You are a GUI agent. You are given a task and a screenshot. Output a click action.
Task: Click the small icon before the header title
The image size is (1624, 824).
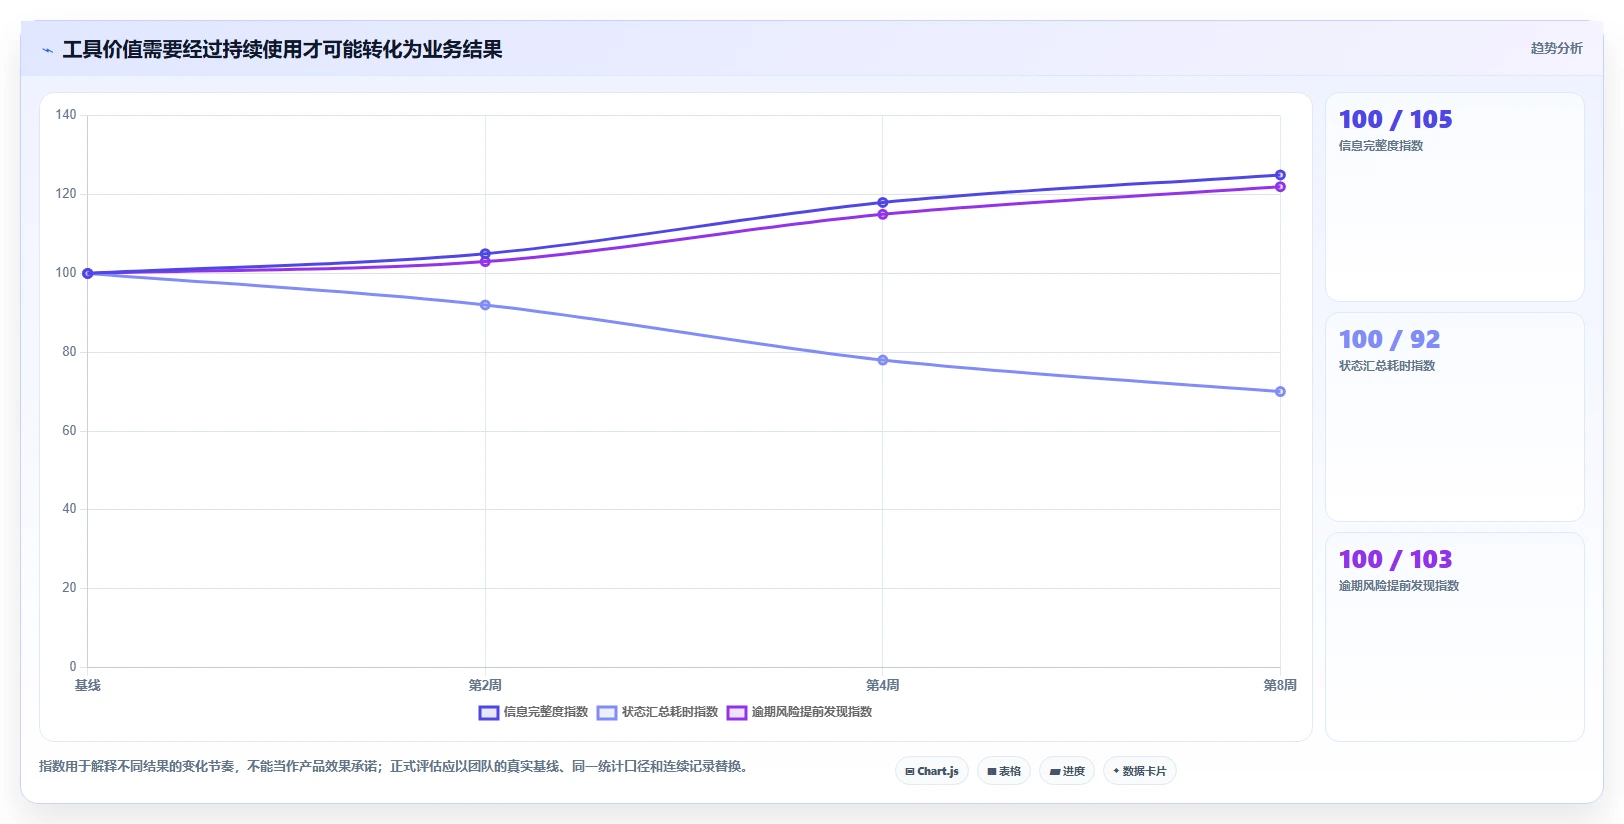coord(47,50)
